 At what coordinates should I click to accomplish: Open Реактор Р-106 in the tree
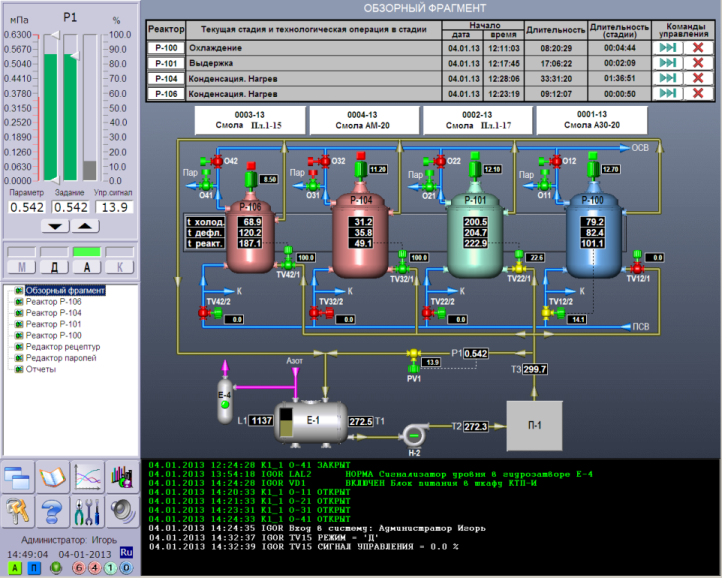tap(53, 302)
